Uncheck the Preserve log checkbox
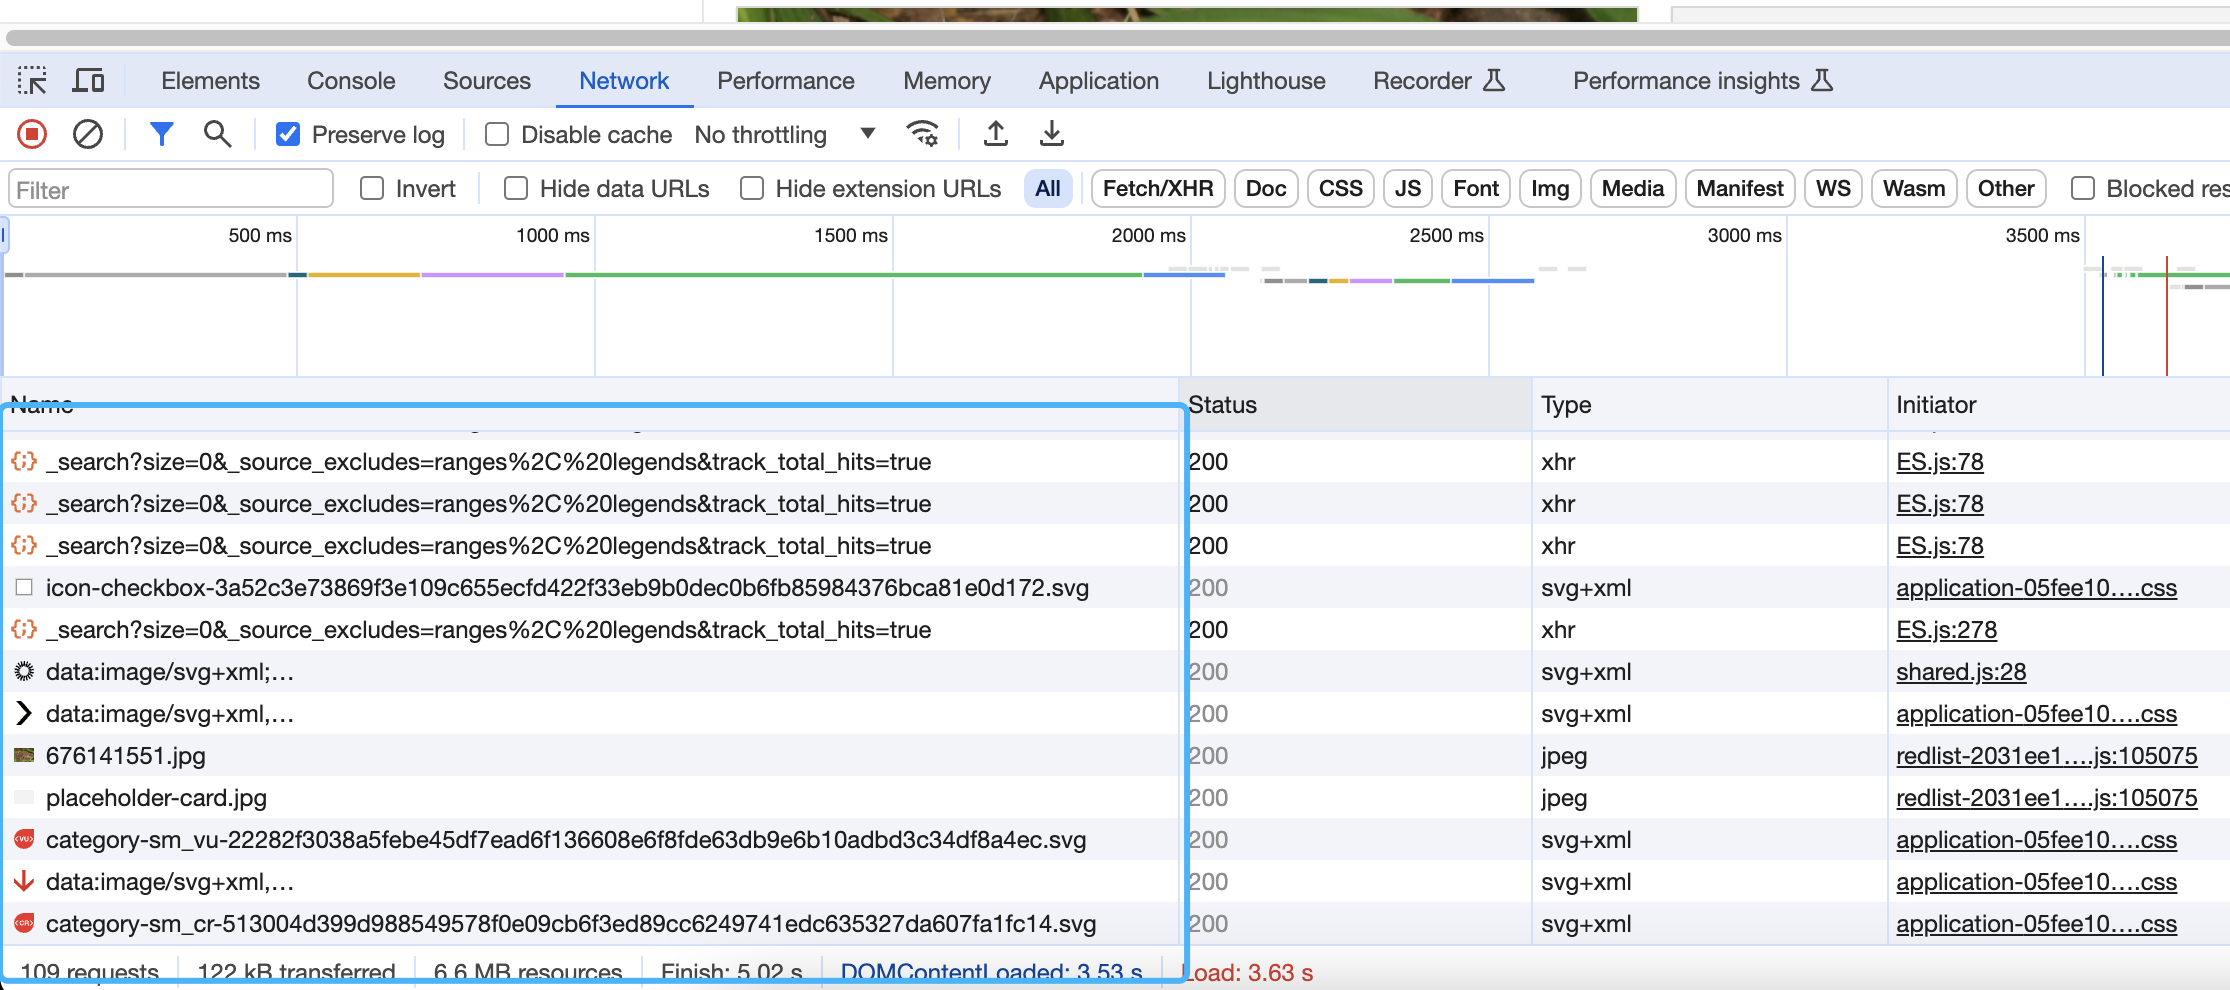Screen dimensions: 2230x990 288,135
